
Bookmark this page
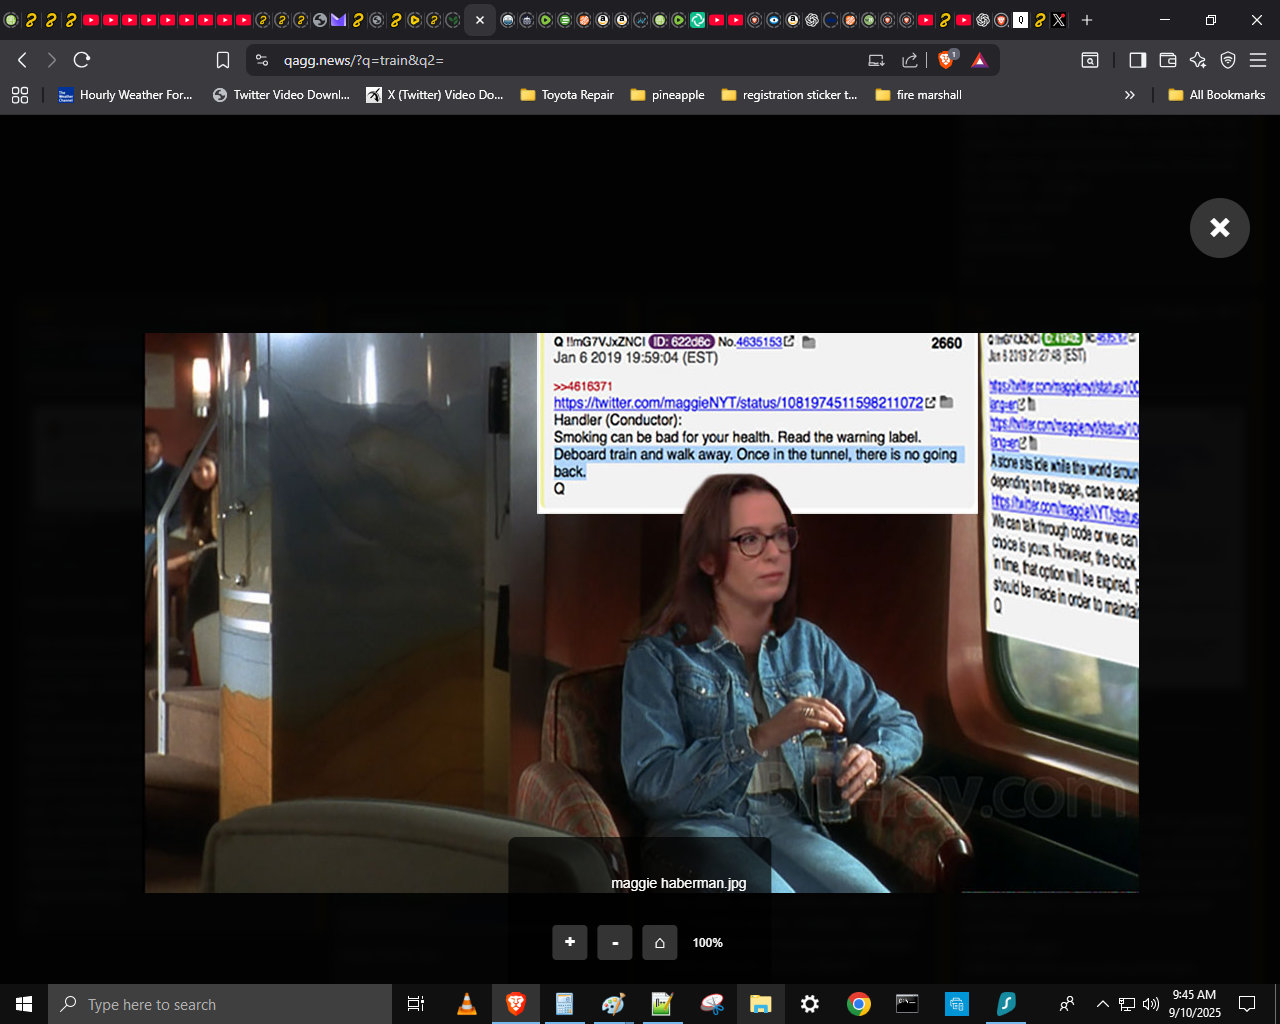pos(223,60)
